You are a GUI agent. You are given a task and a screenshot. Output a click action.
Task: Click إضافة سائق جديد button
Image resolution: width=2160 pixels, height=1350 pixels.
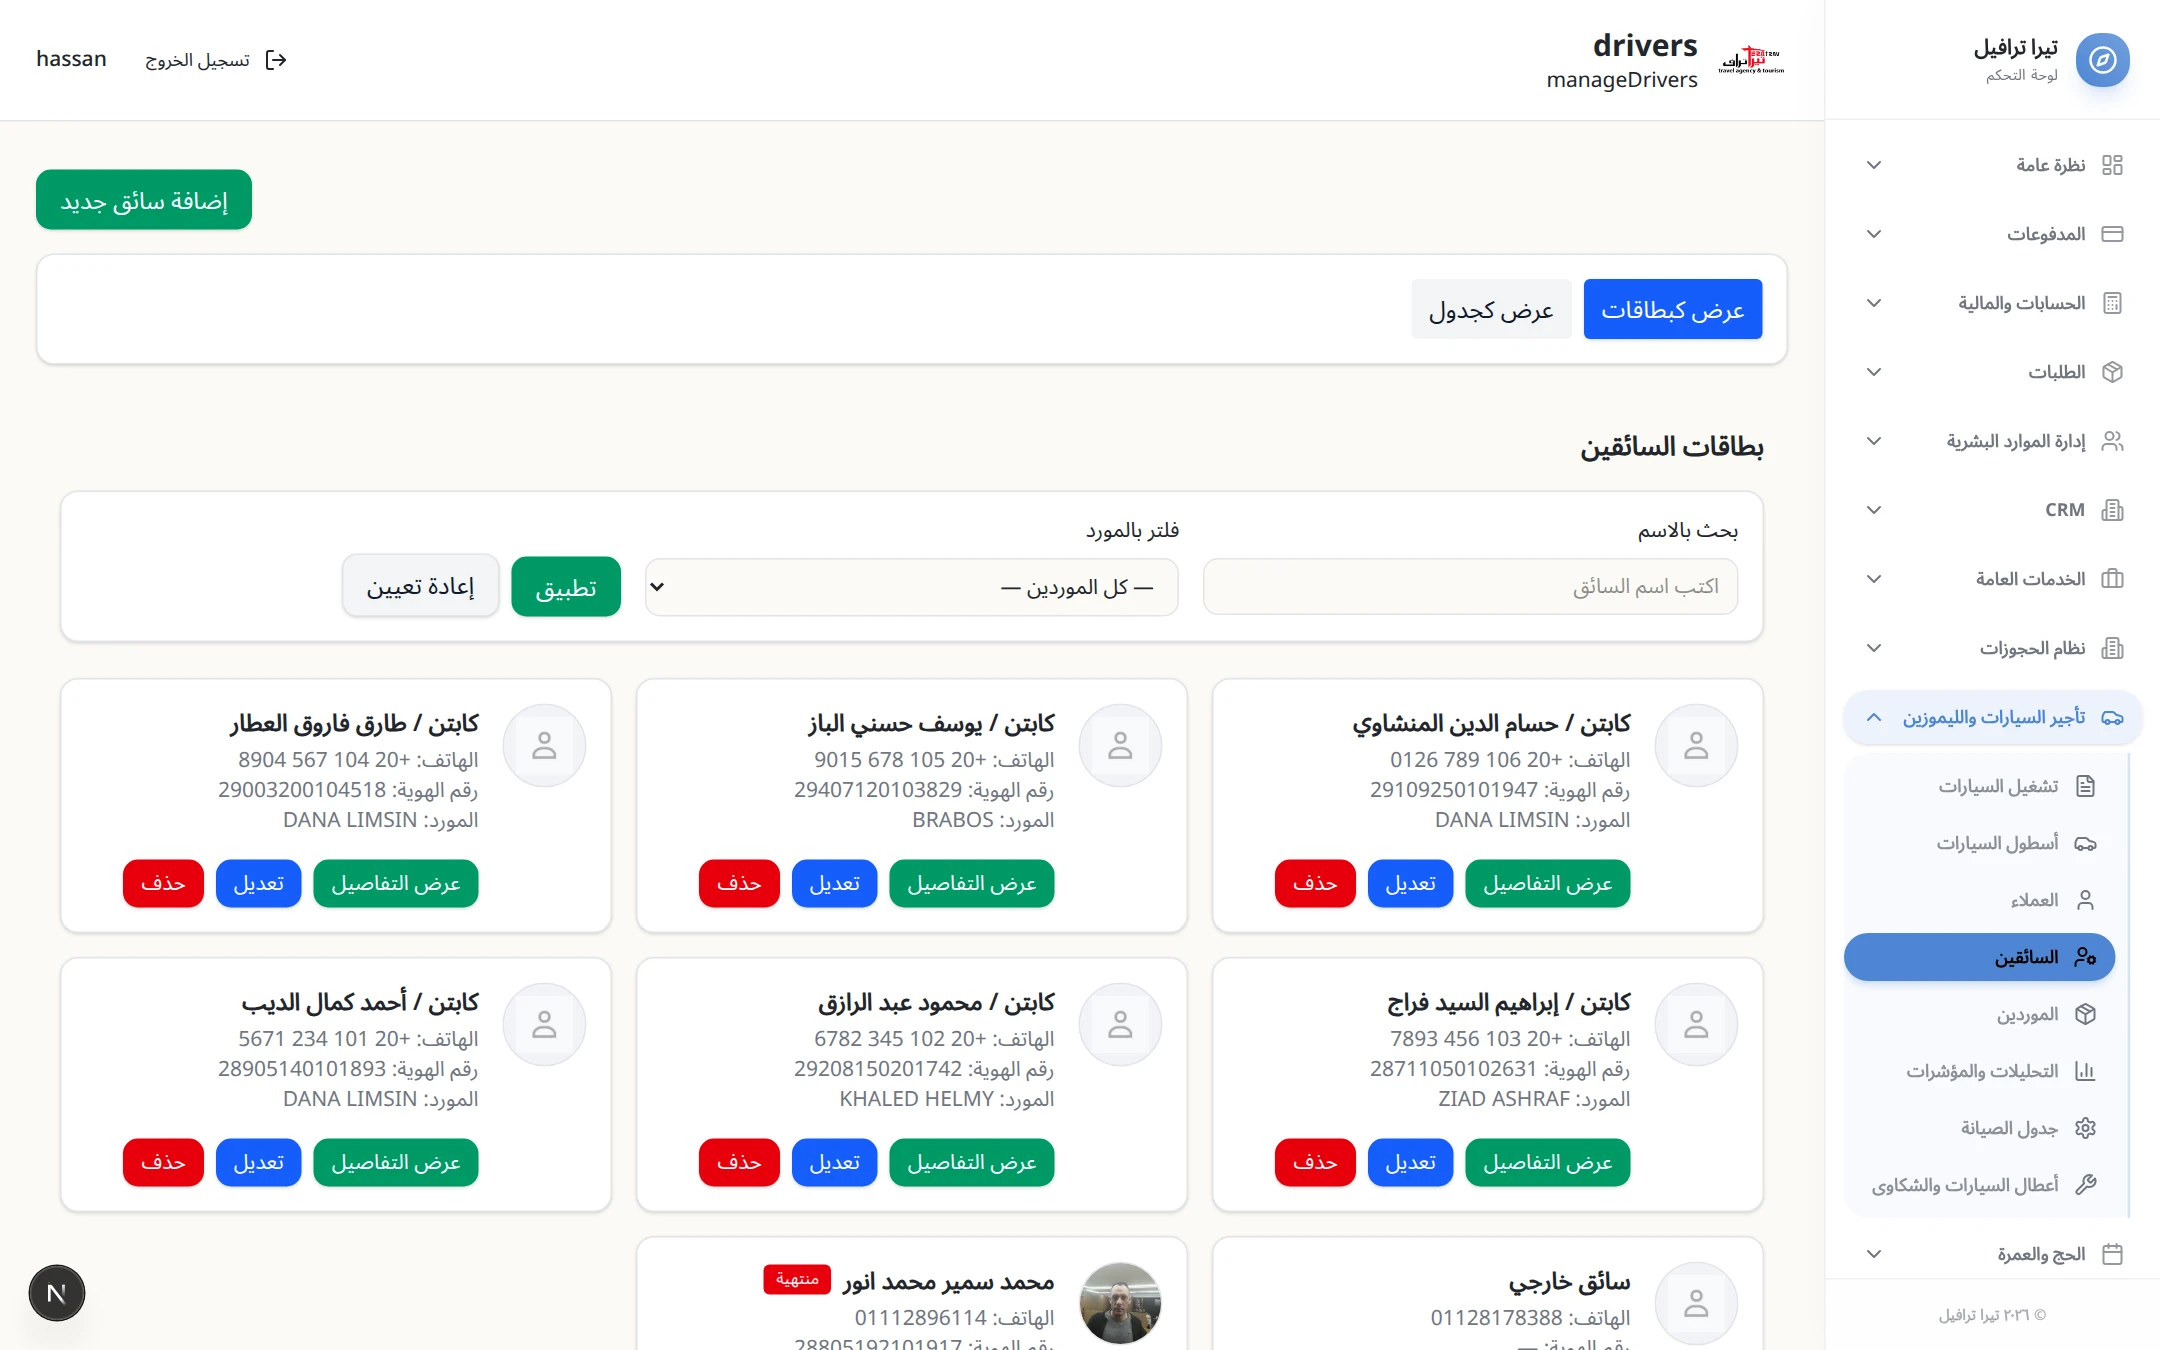click(x=144, y=200)
